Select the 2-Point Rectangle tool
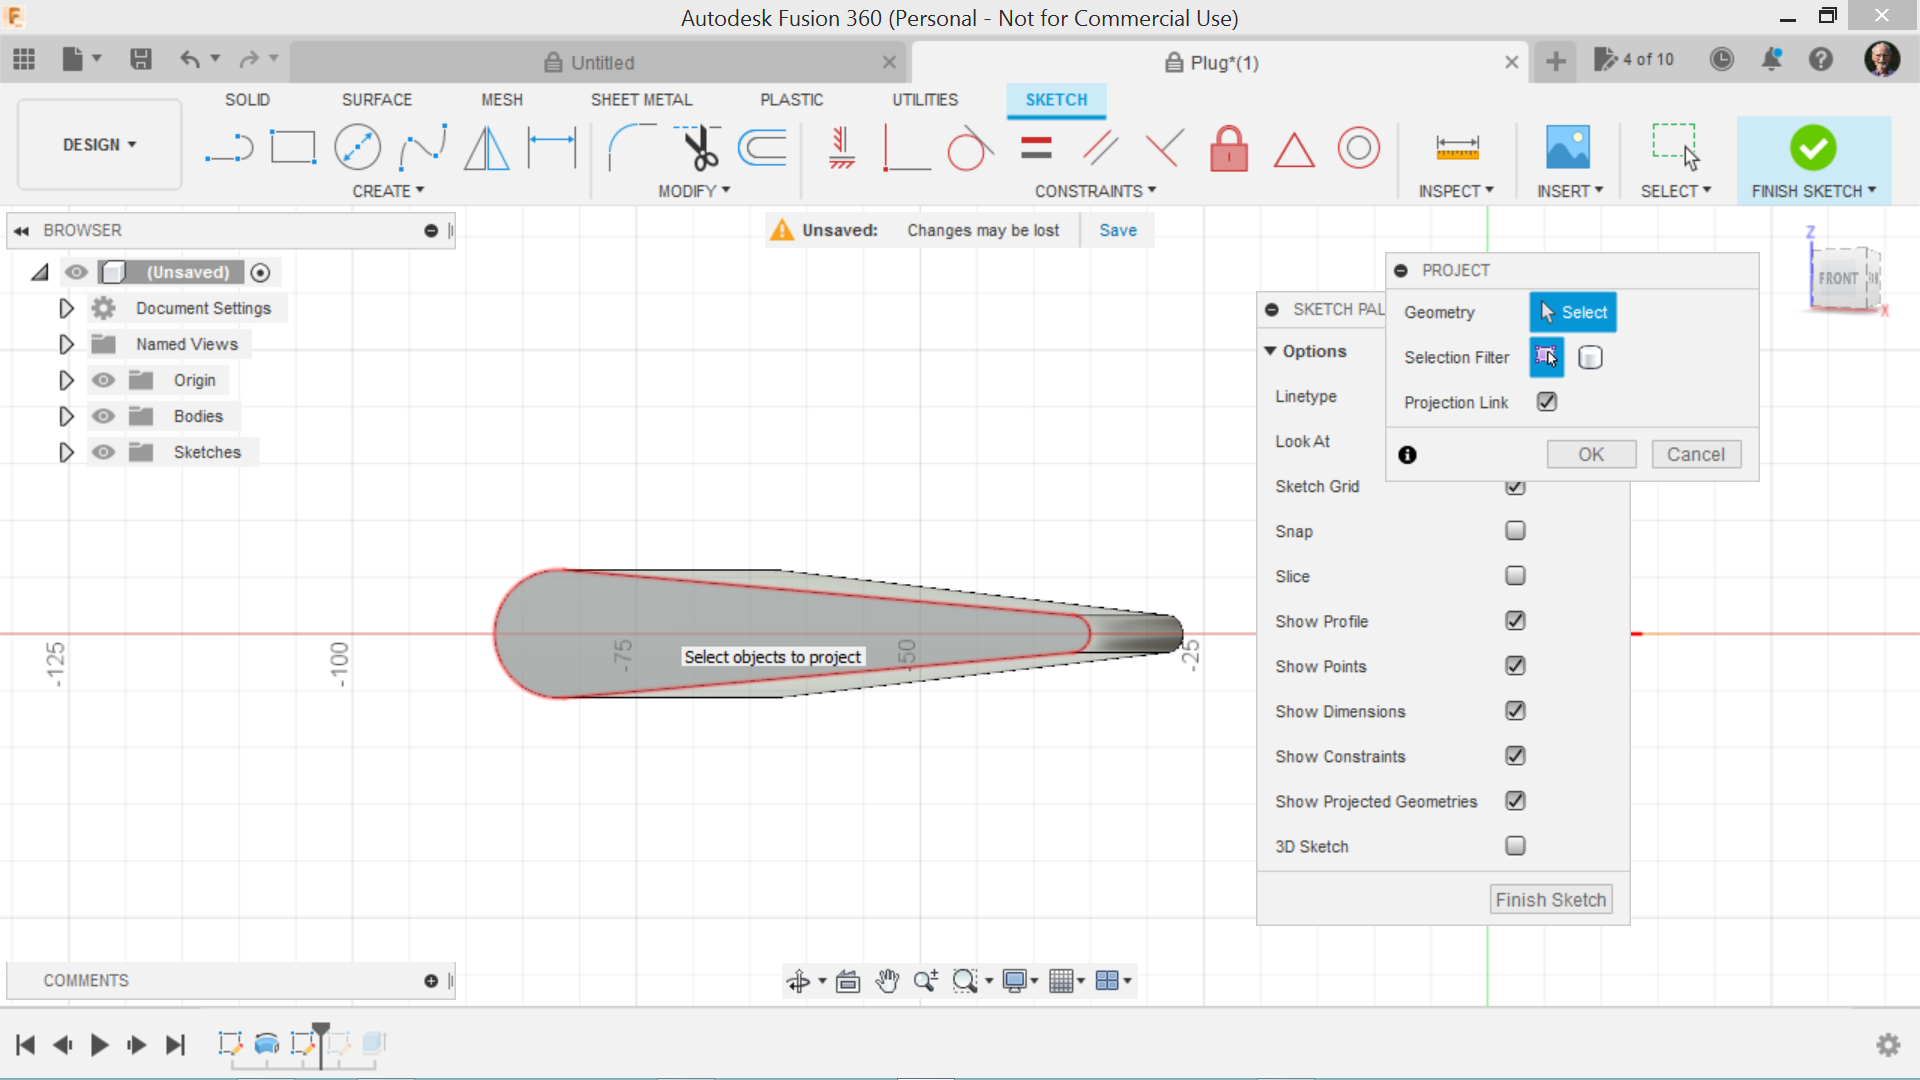 pos(293,148)
